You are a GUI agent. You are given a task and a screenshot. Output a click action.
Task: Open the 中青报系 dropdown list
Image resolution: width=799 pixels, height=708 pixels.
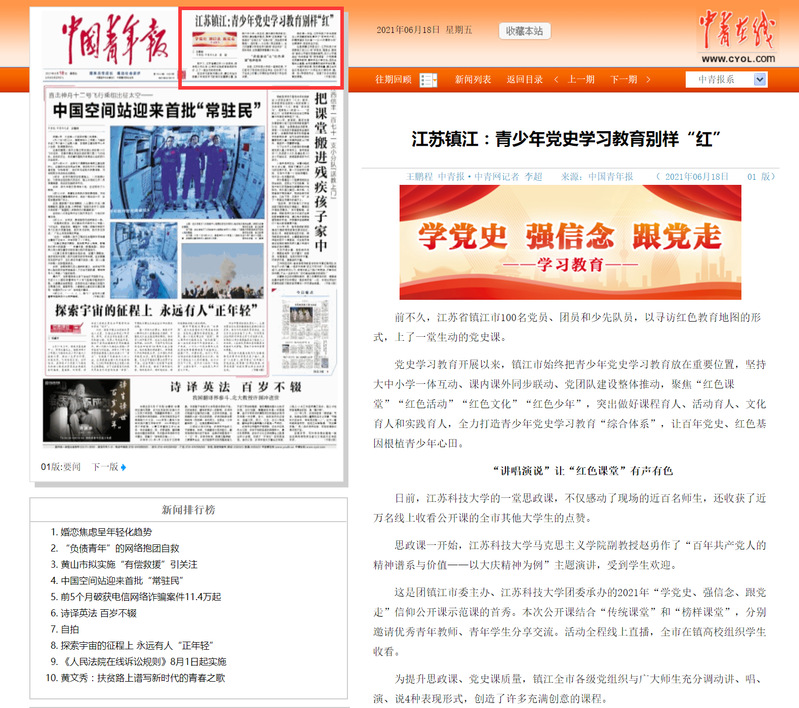[759, 80]
